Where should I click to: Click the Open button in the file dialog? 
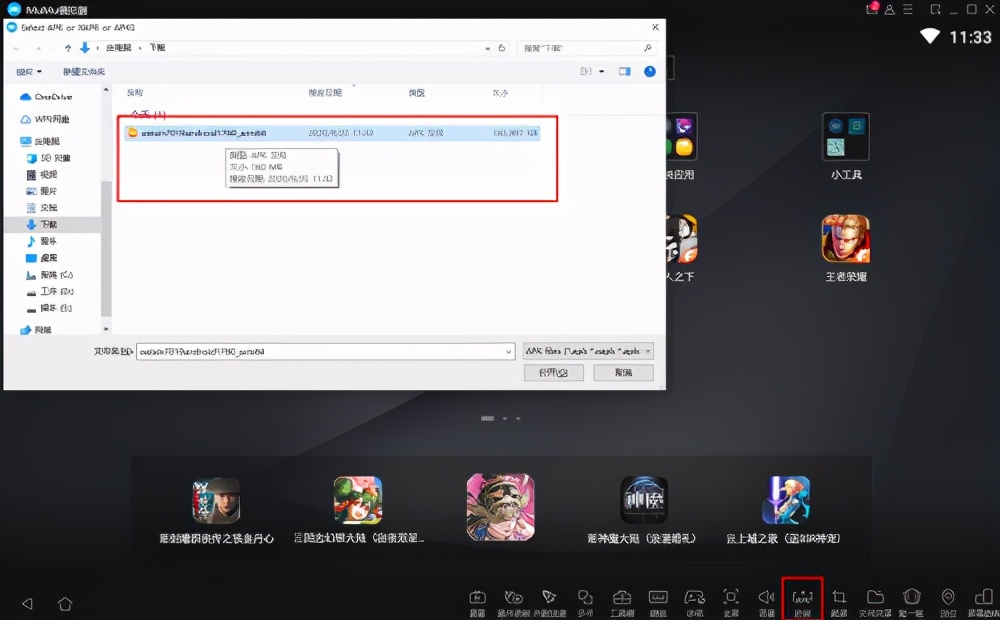554,373
